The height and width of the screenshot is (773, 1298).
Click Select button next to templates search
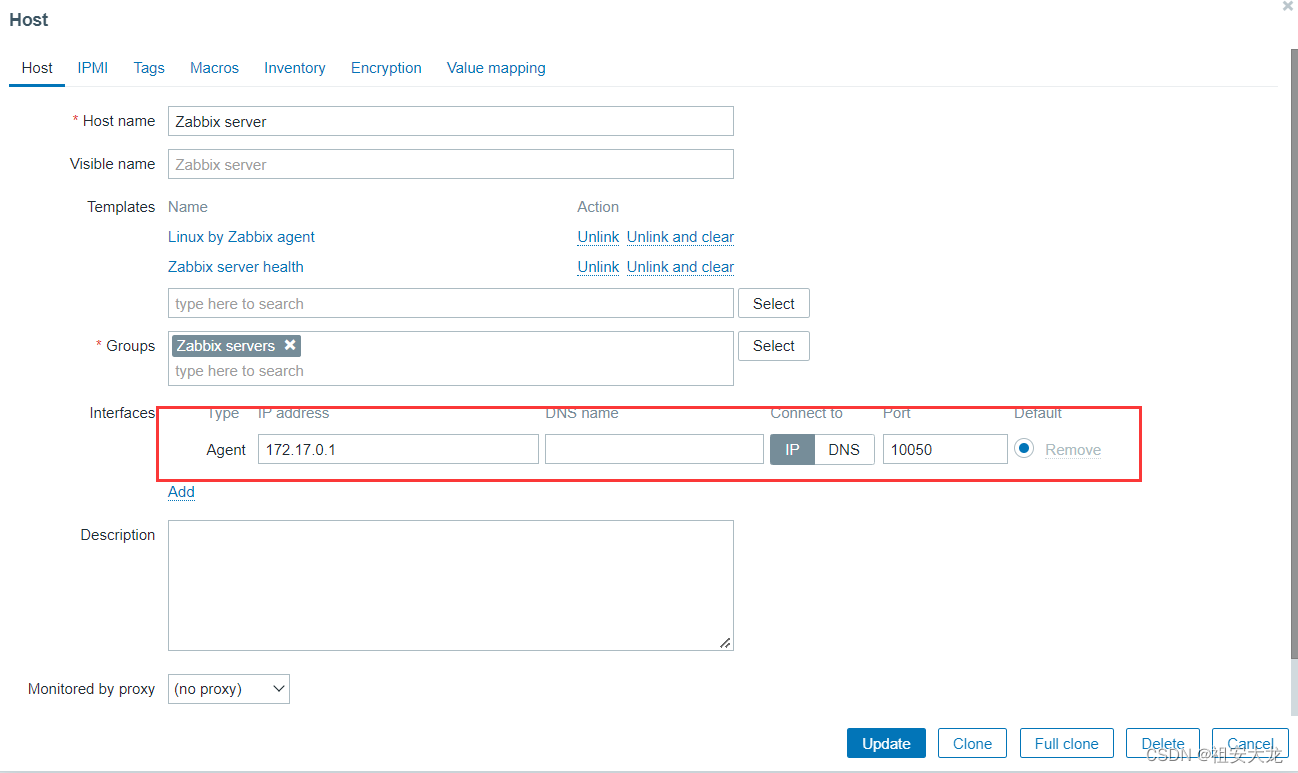774,303
